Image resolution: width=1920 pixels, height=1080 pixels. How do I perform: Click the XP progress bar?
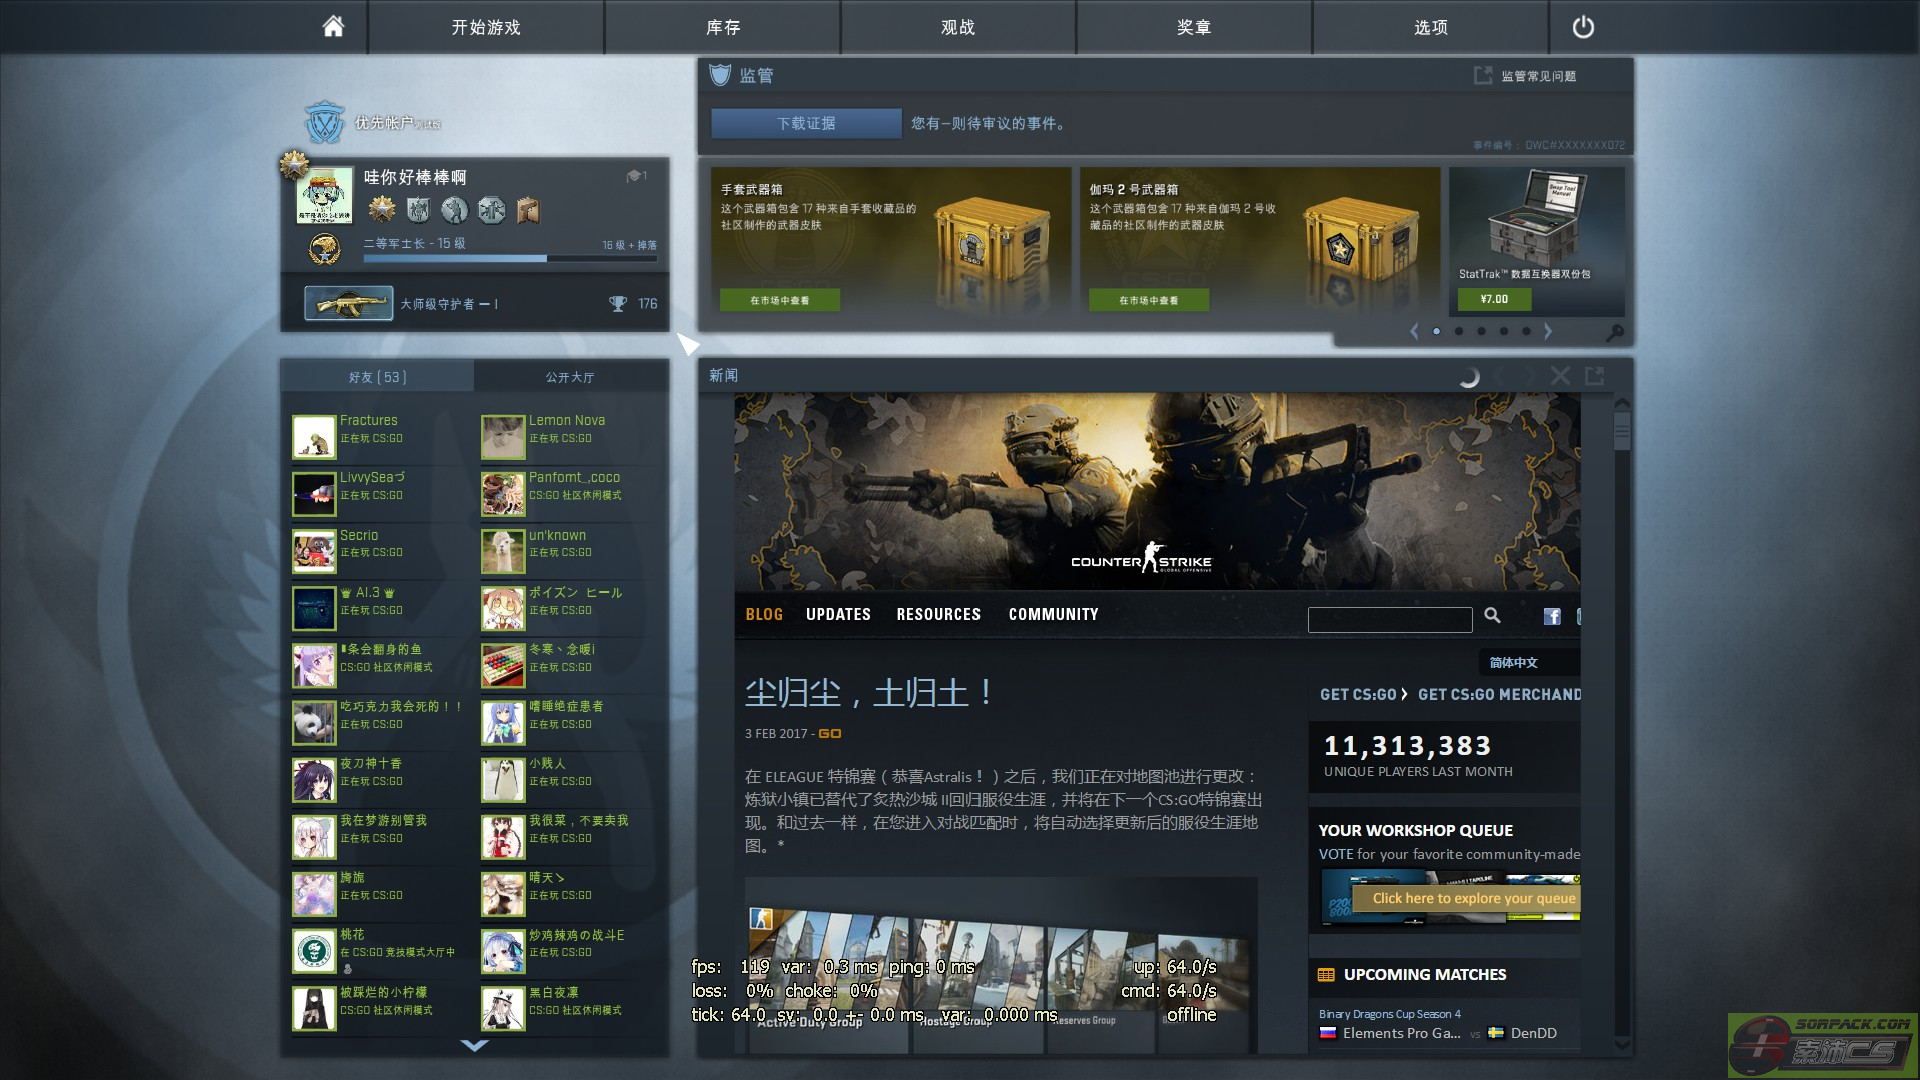[510, 258]
